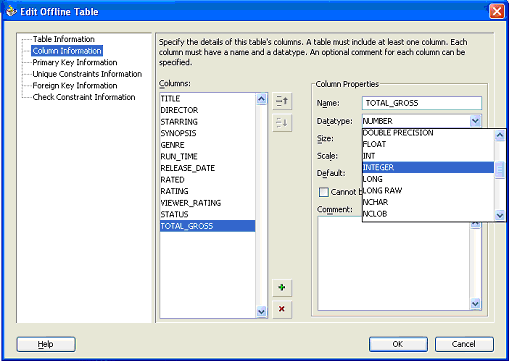This screenshot has width=509, height=361.
Task: Select the GENRE column
Action: 208,145
